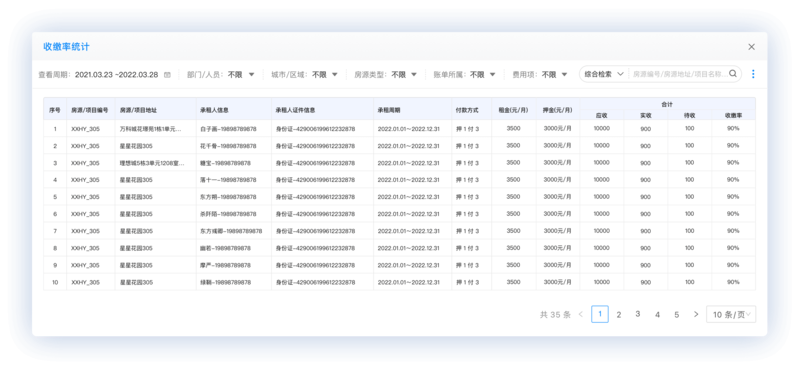Click the magnifier search icon
The width and height of the screenshot is (800, 379).
tap(733, 74)
